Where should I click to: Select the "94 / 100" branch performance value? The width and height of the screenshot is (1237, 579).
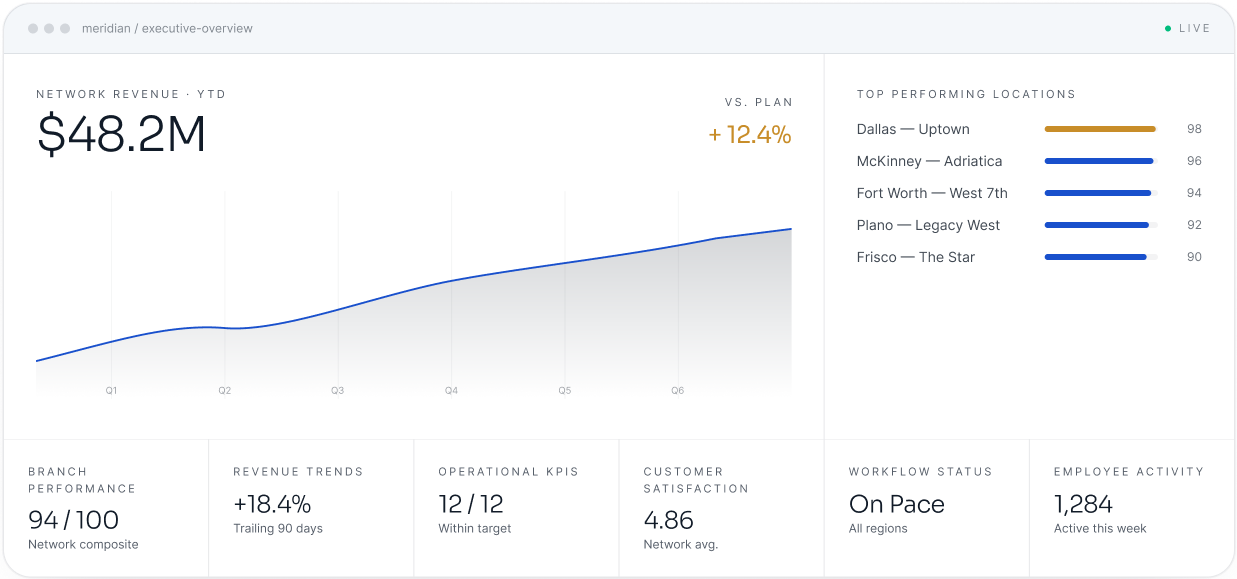click(73, 520)
